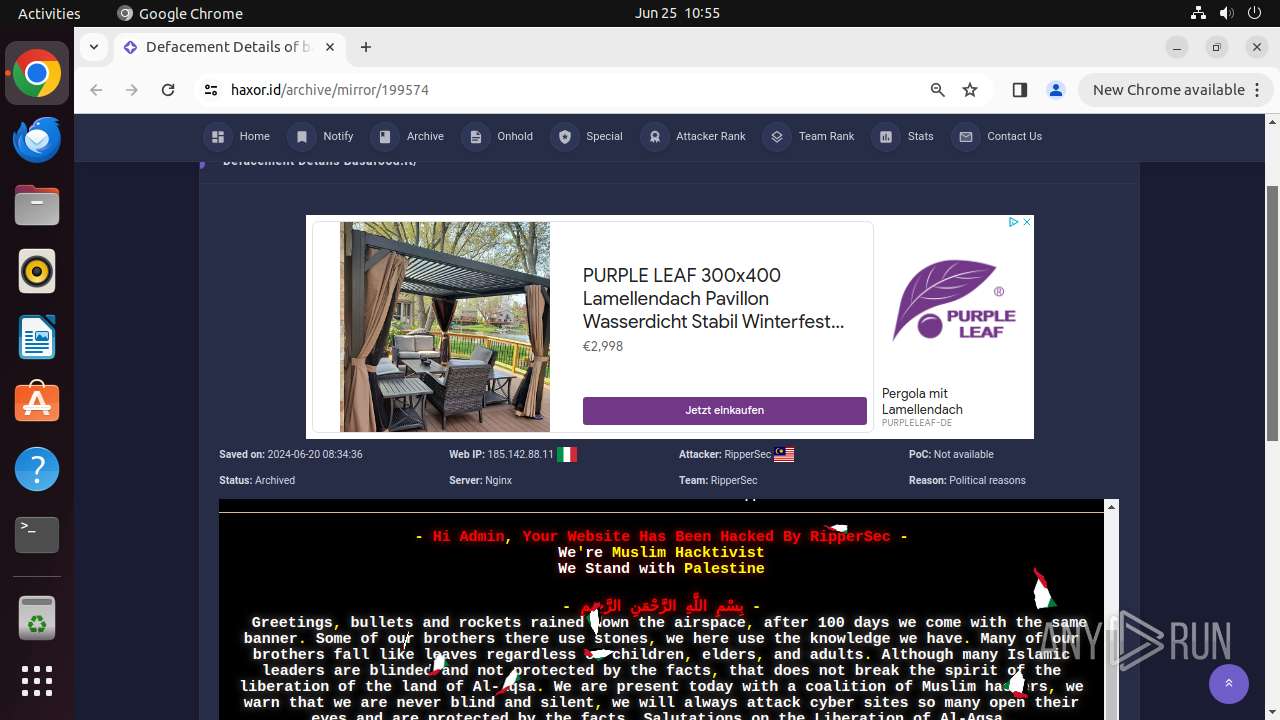The height and width of the screenshot is (720, 1280).
Task: Click the Archive menu label
Action: tap(425, 137)
